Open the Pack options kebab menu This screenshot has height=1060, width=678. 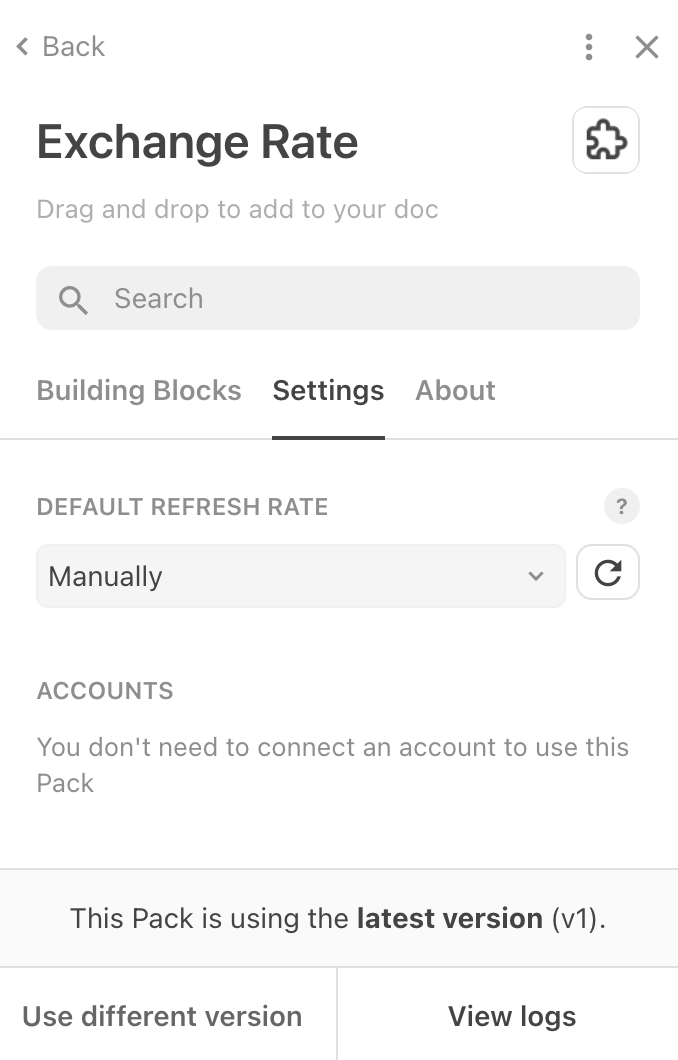click(x=589, y=47)
